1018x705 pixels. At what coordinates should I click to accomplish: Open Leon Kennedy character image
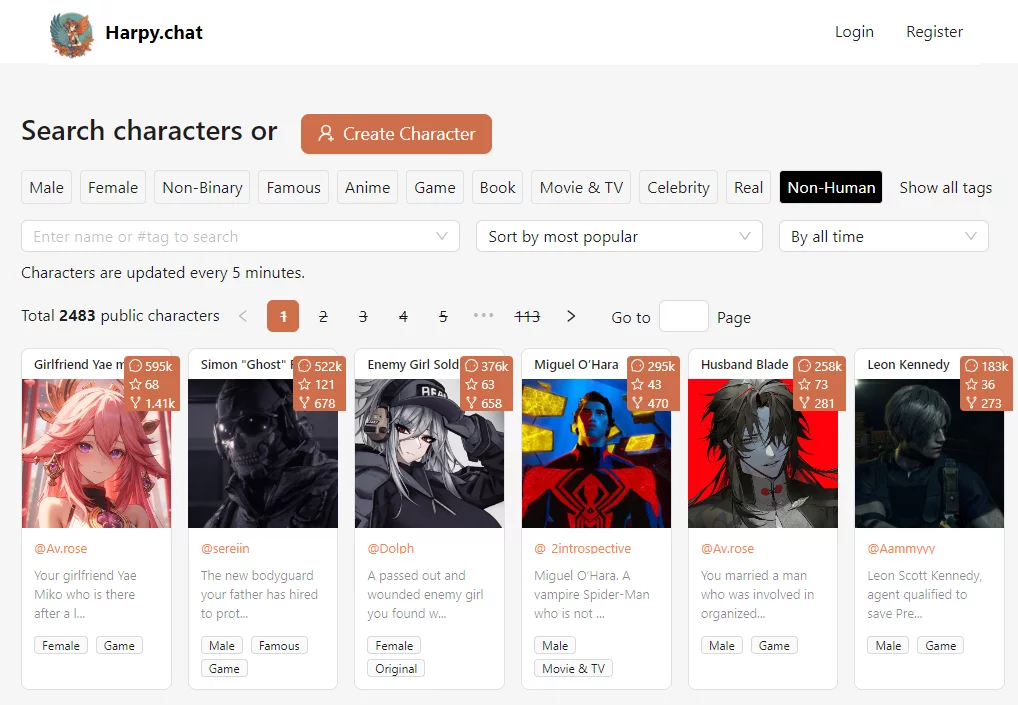(930, 454)
